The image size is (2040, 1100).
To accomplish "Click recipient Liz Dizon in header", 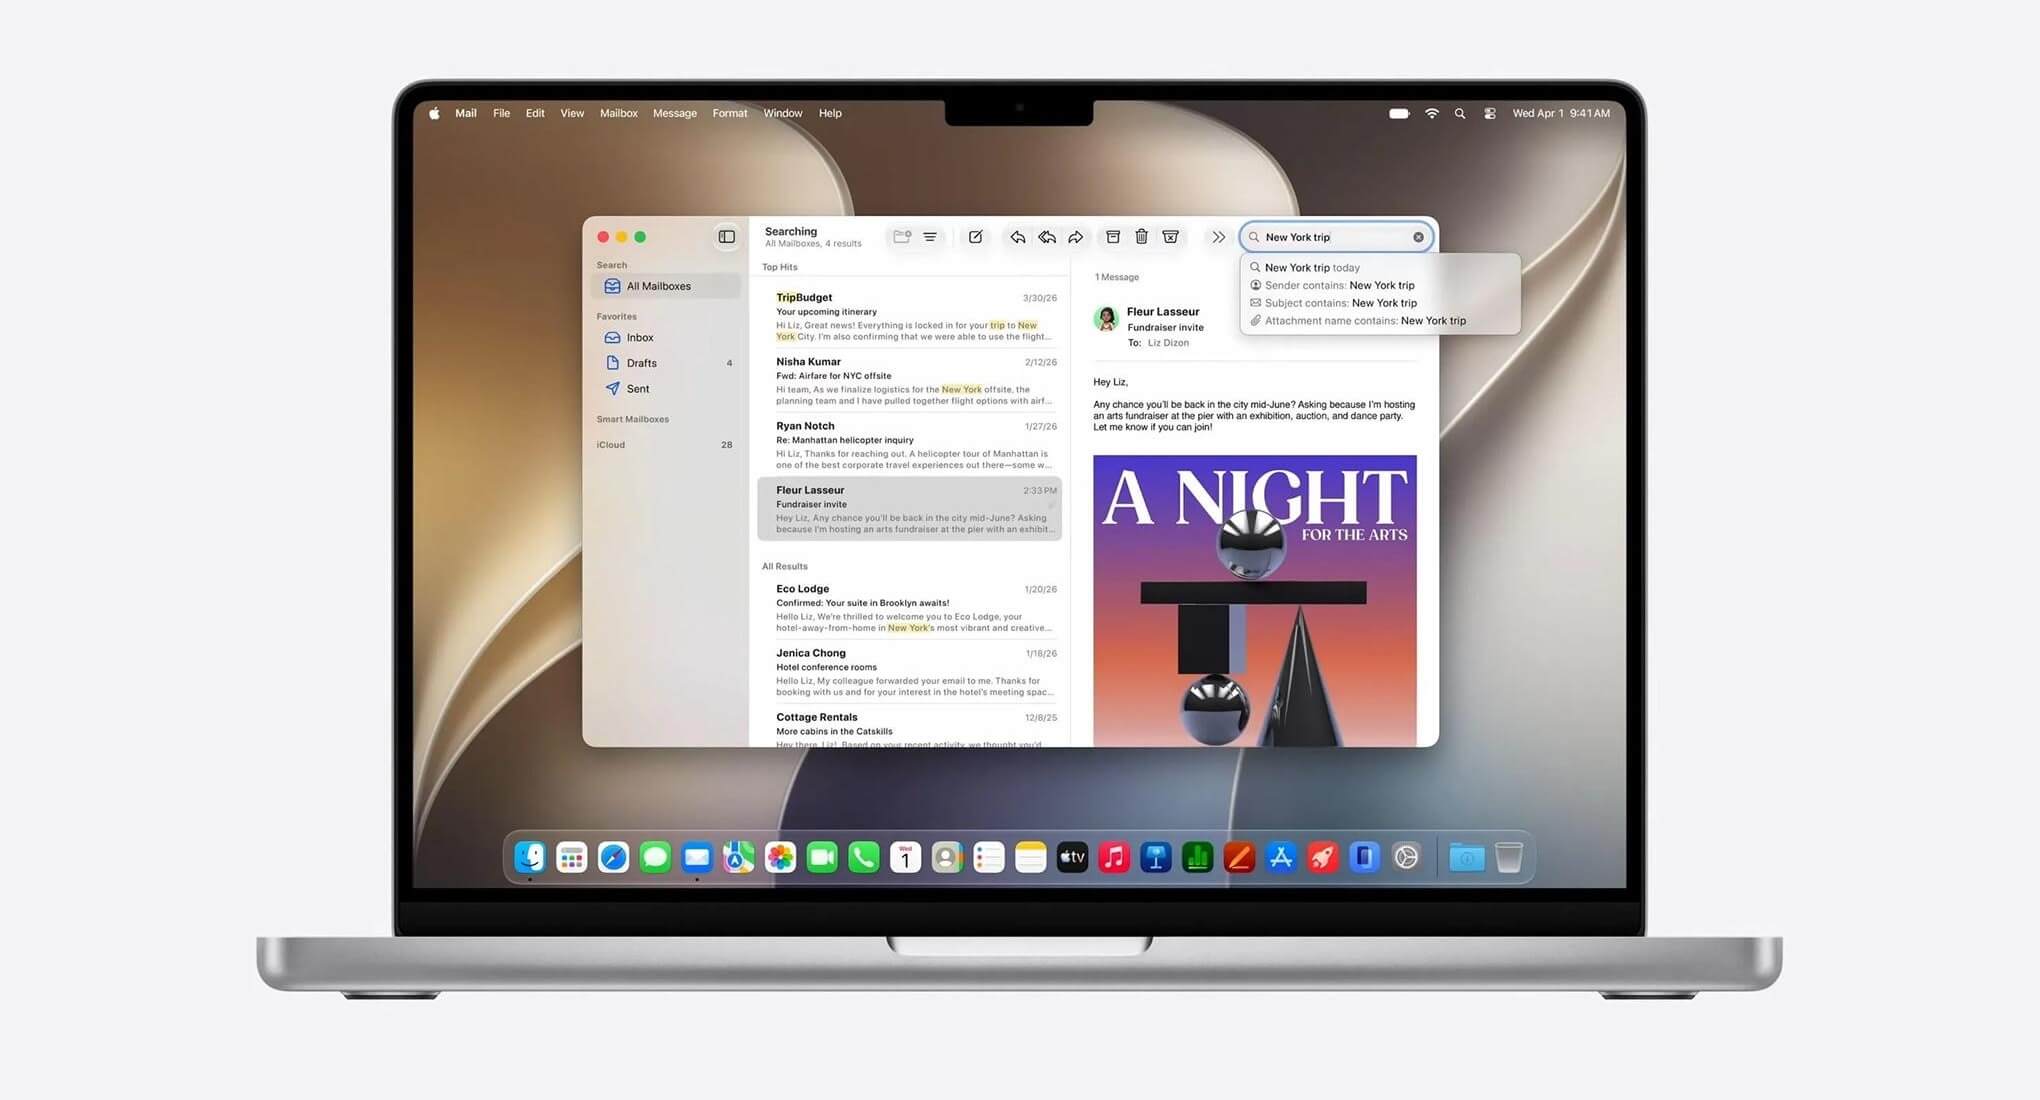I will [1168, 343].
